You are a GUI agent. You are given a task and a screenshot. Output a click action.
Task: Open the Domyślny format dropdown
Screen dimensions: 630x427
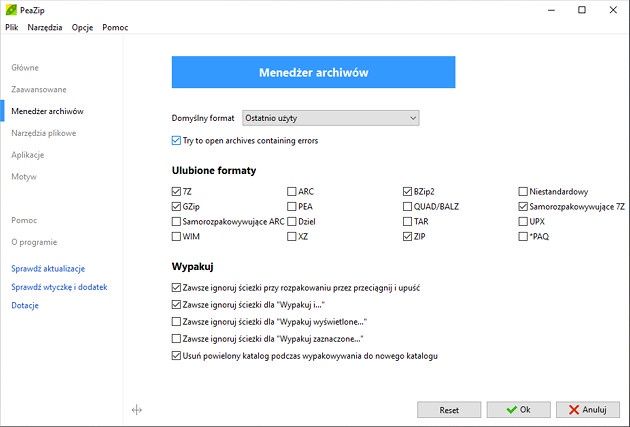(x=331, y=118)
